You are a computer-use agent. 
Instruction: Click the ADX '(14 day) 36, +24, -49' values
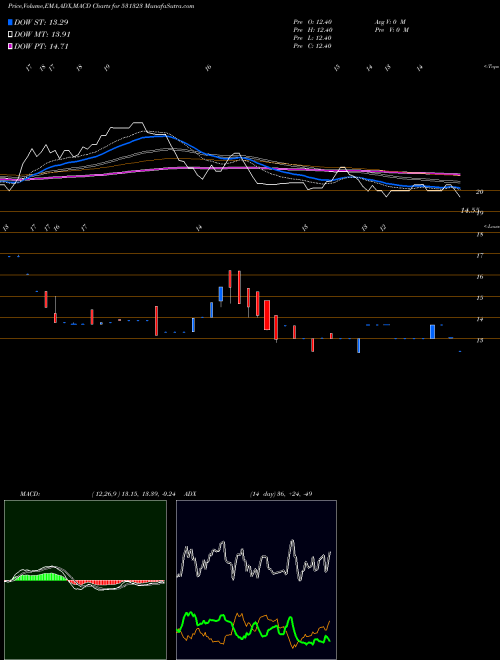(281, 494)
